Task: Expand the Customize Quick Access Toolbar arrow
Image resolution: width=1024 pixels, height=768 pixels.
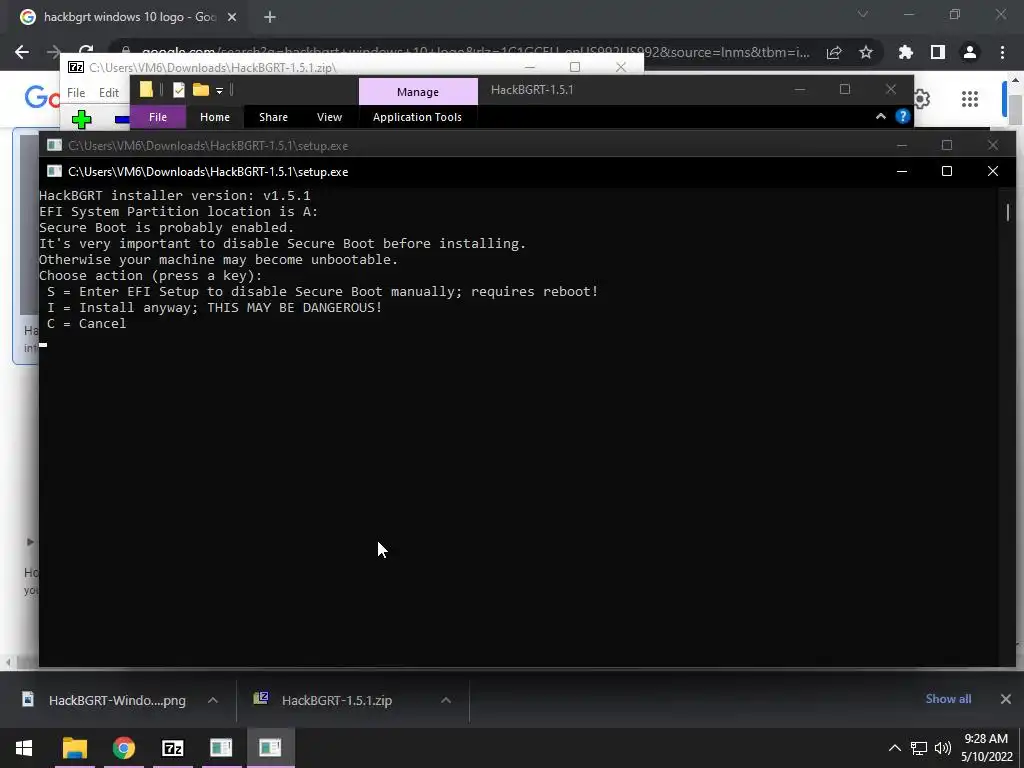Action: [219, 91]
